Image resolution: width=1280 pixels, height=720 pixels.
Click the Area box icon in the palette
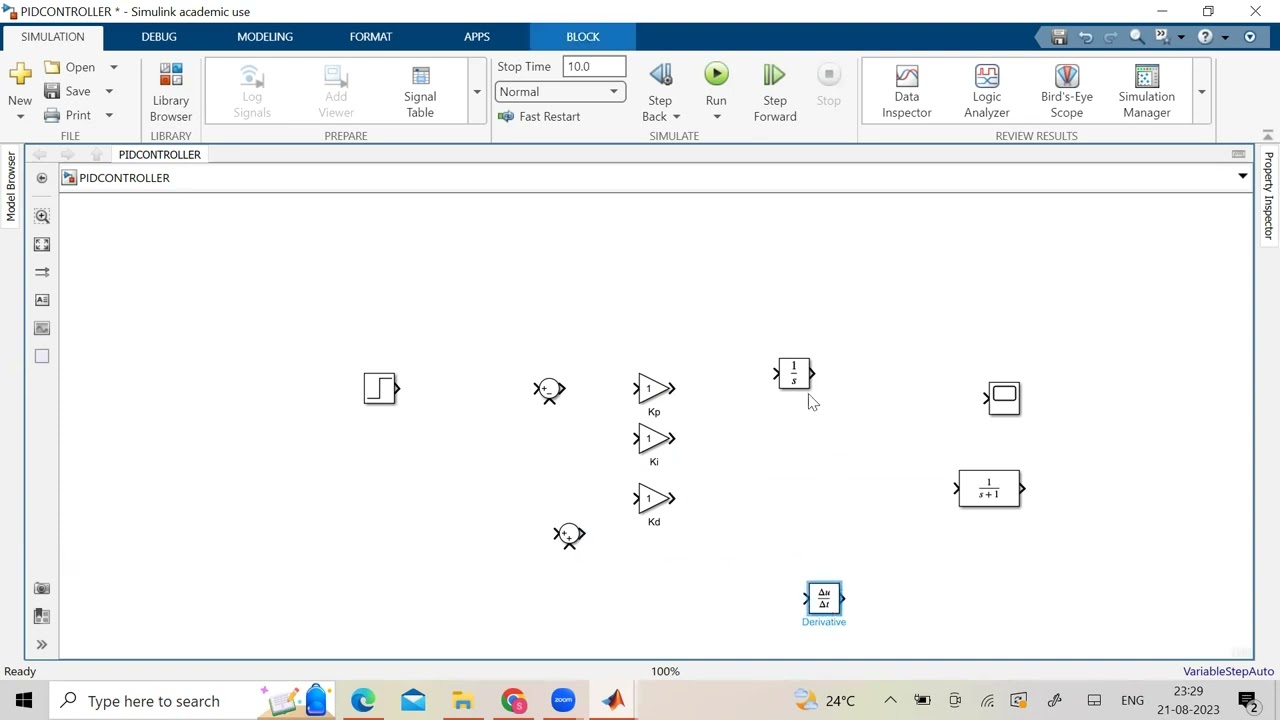[x=42, y=356]
